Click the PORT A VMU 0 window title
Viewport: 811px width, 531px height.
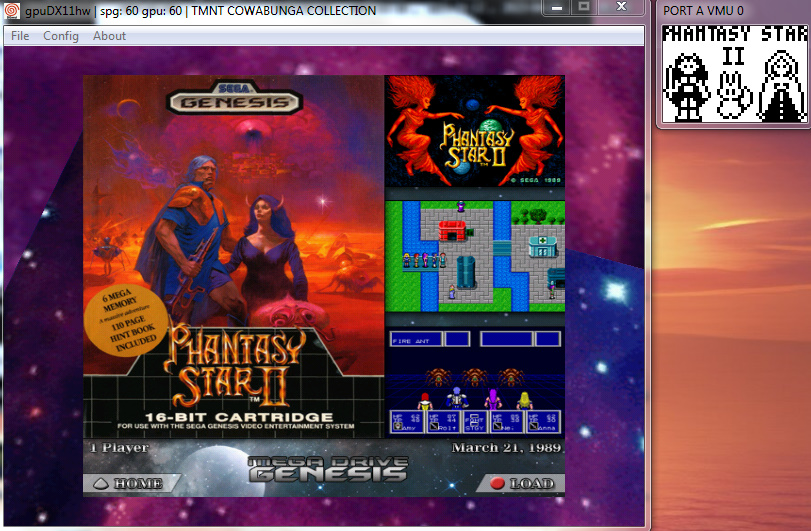703,10
